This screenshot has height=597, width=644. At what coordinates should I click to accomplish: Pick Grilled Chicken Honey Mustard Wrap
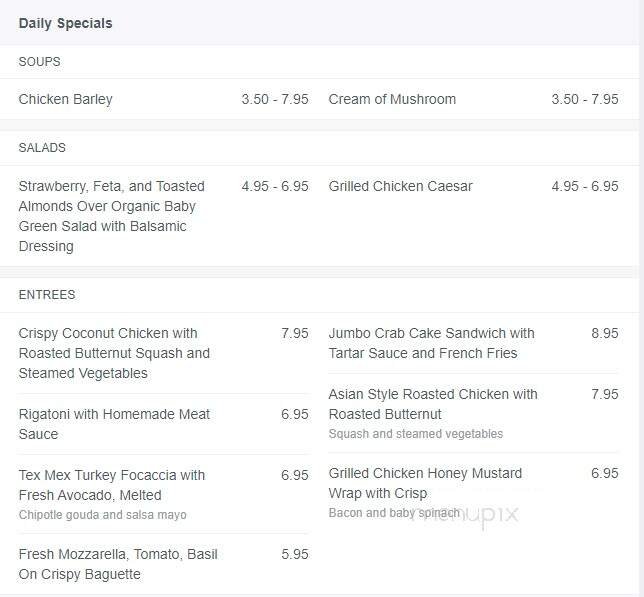tap(425, 483)
